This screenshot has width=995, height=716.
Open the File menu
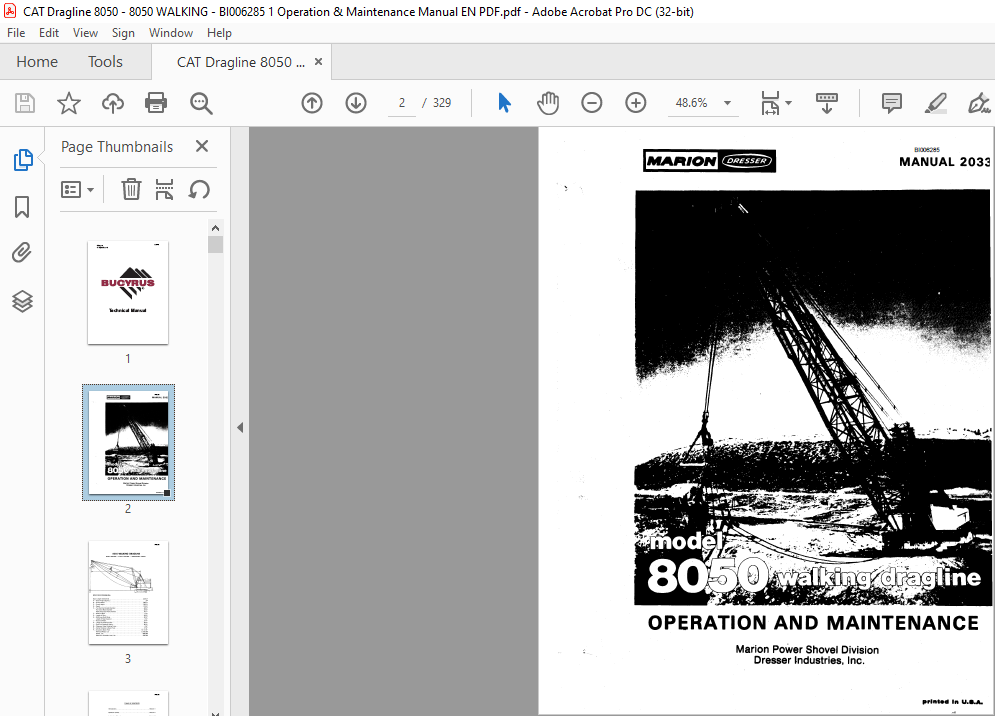16,33
